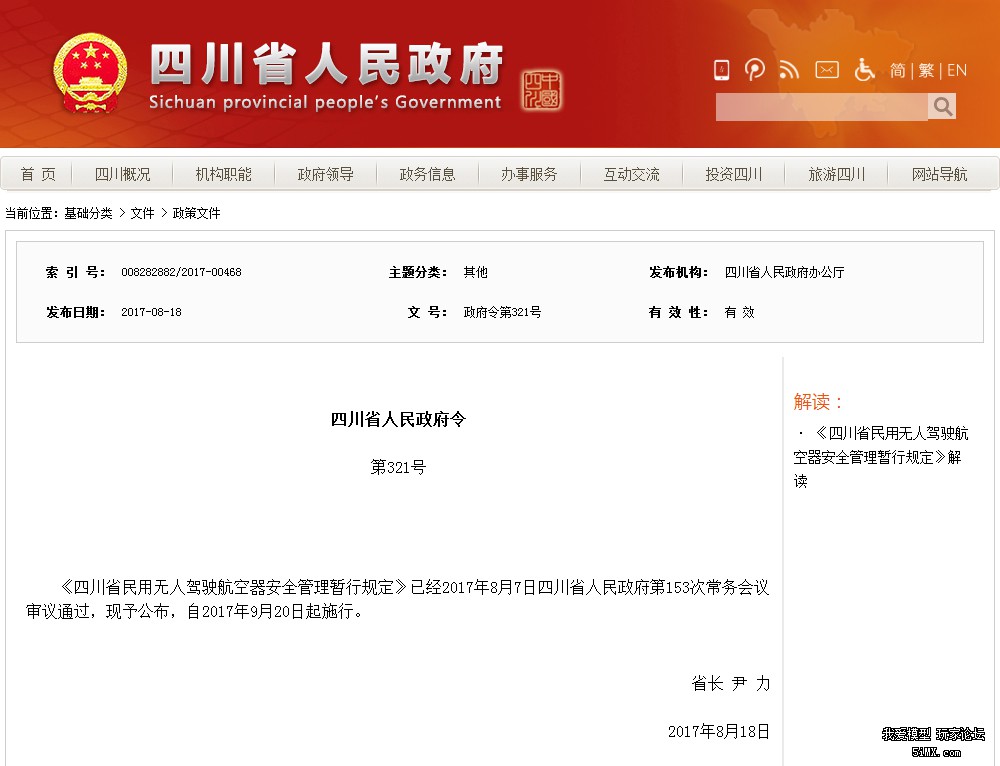Expand the 办事服务 navigation menu
Image resolution: width=1000 pixels, height=766 pixels.
[x=529, y=174]
